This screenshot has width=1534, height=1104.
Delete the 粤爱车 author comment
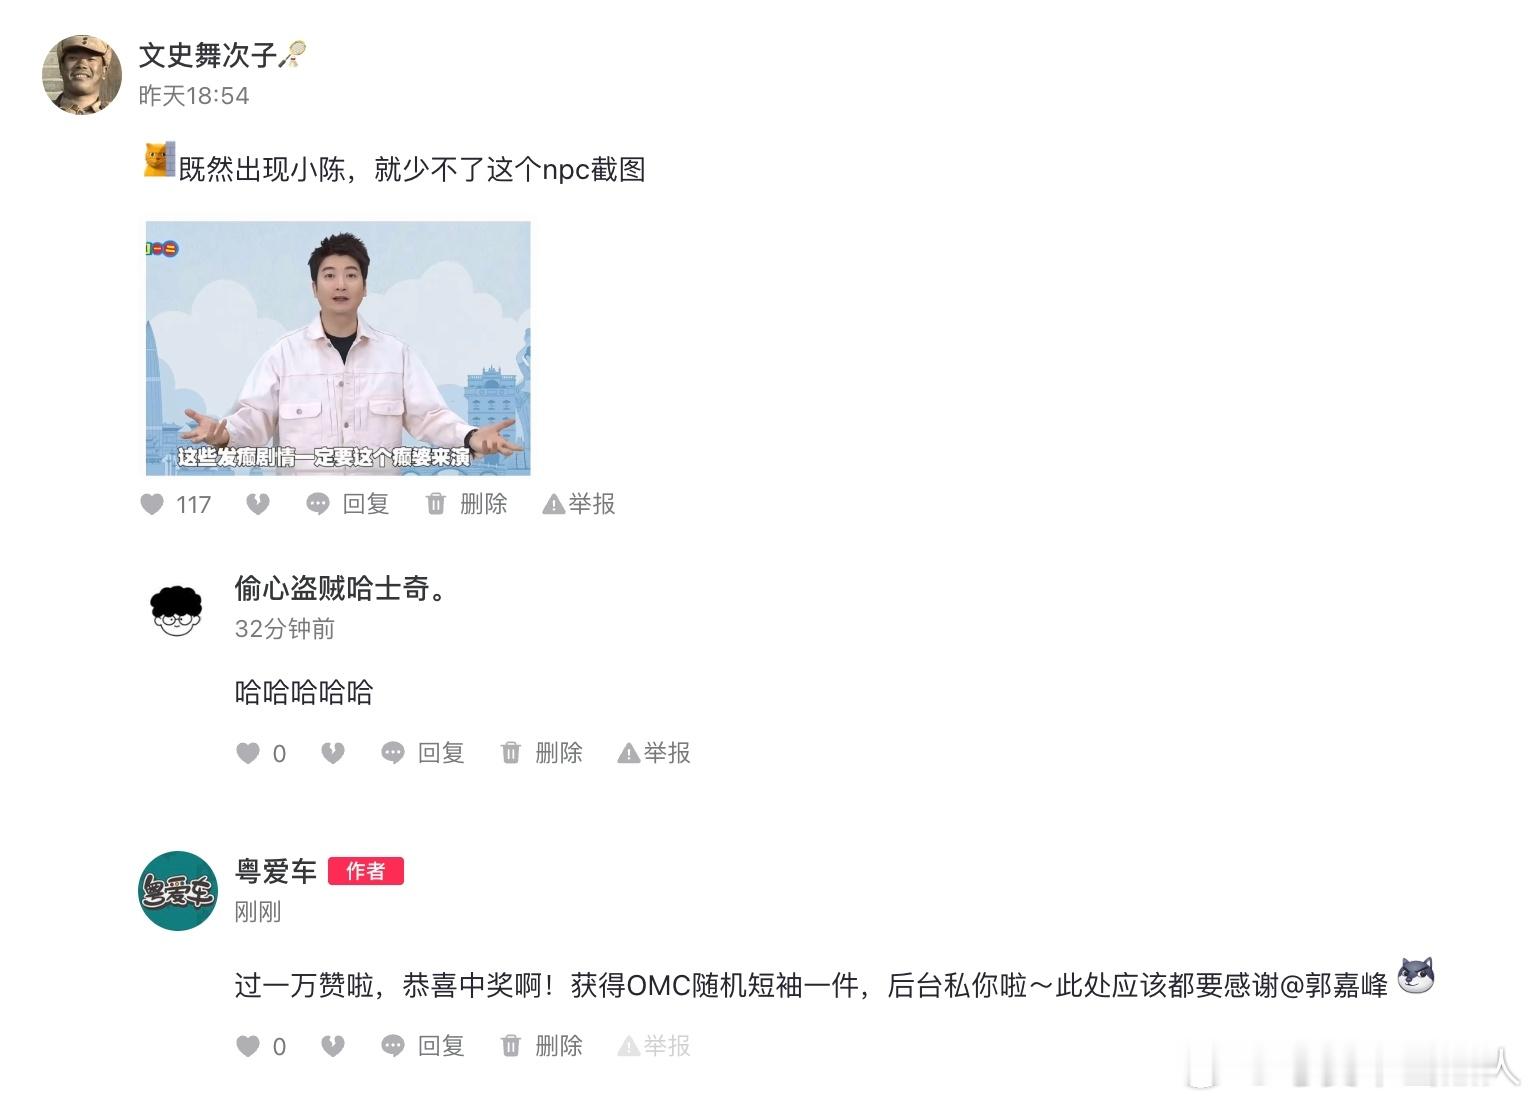[542, 1046]
